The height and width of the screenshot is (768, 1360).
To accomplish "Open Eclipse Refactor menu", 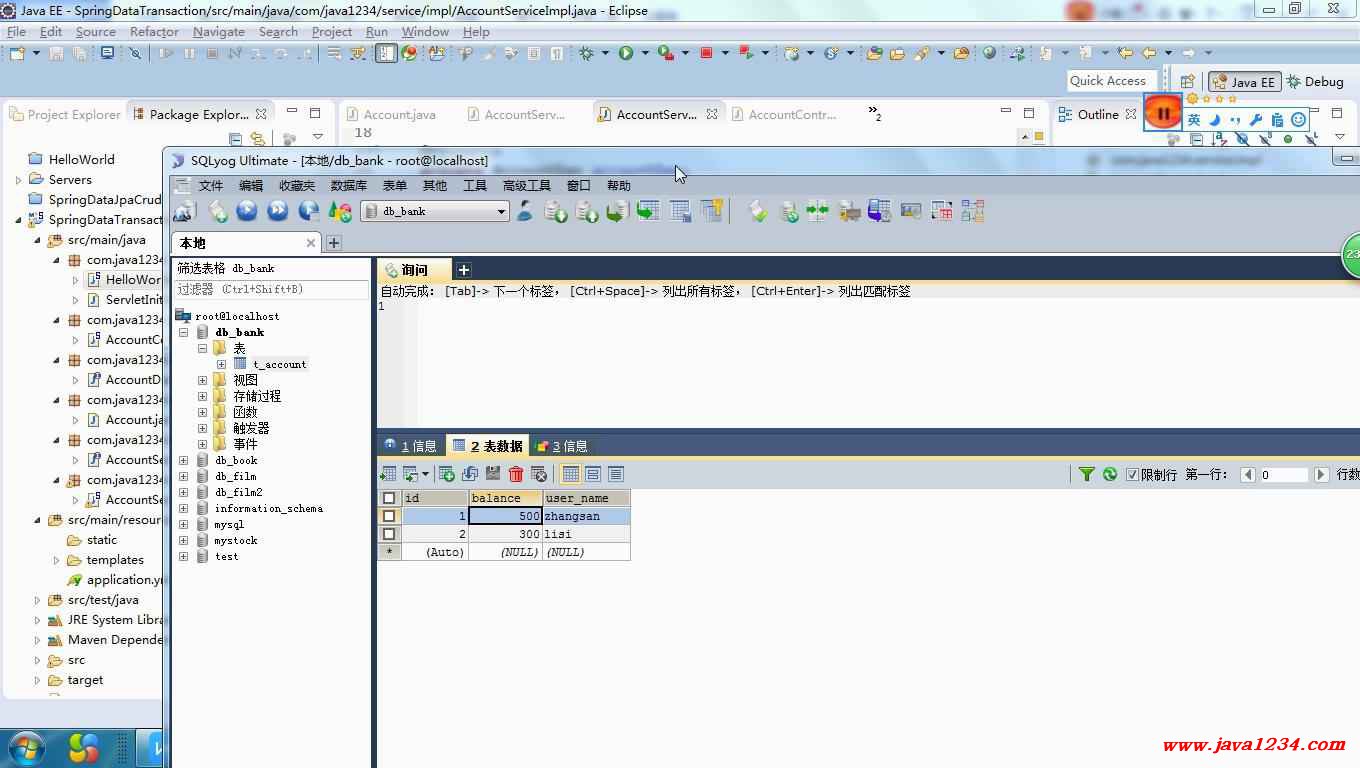I will [154, 31].
